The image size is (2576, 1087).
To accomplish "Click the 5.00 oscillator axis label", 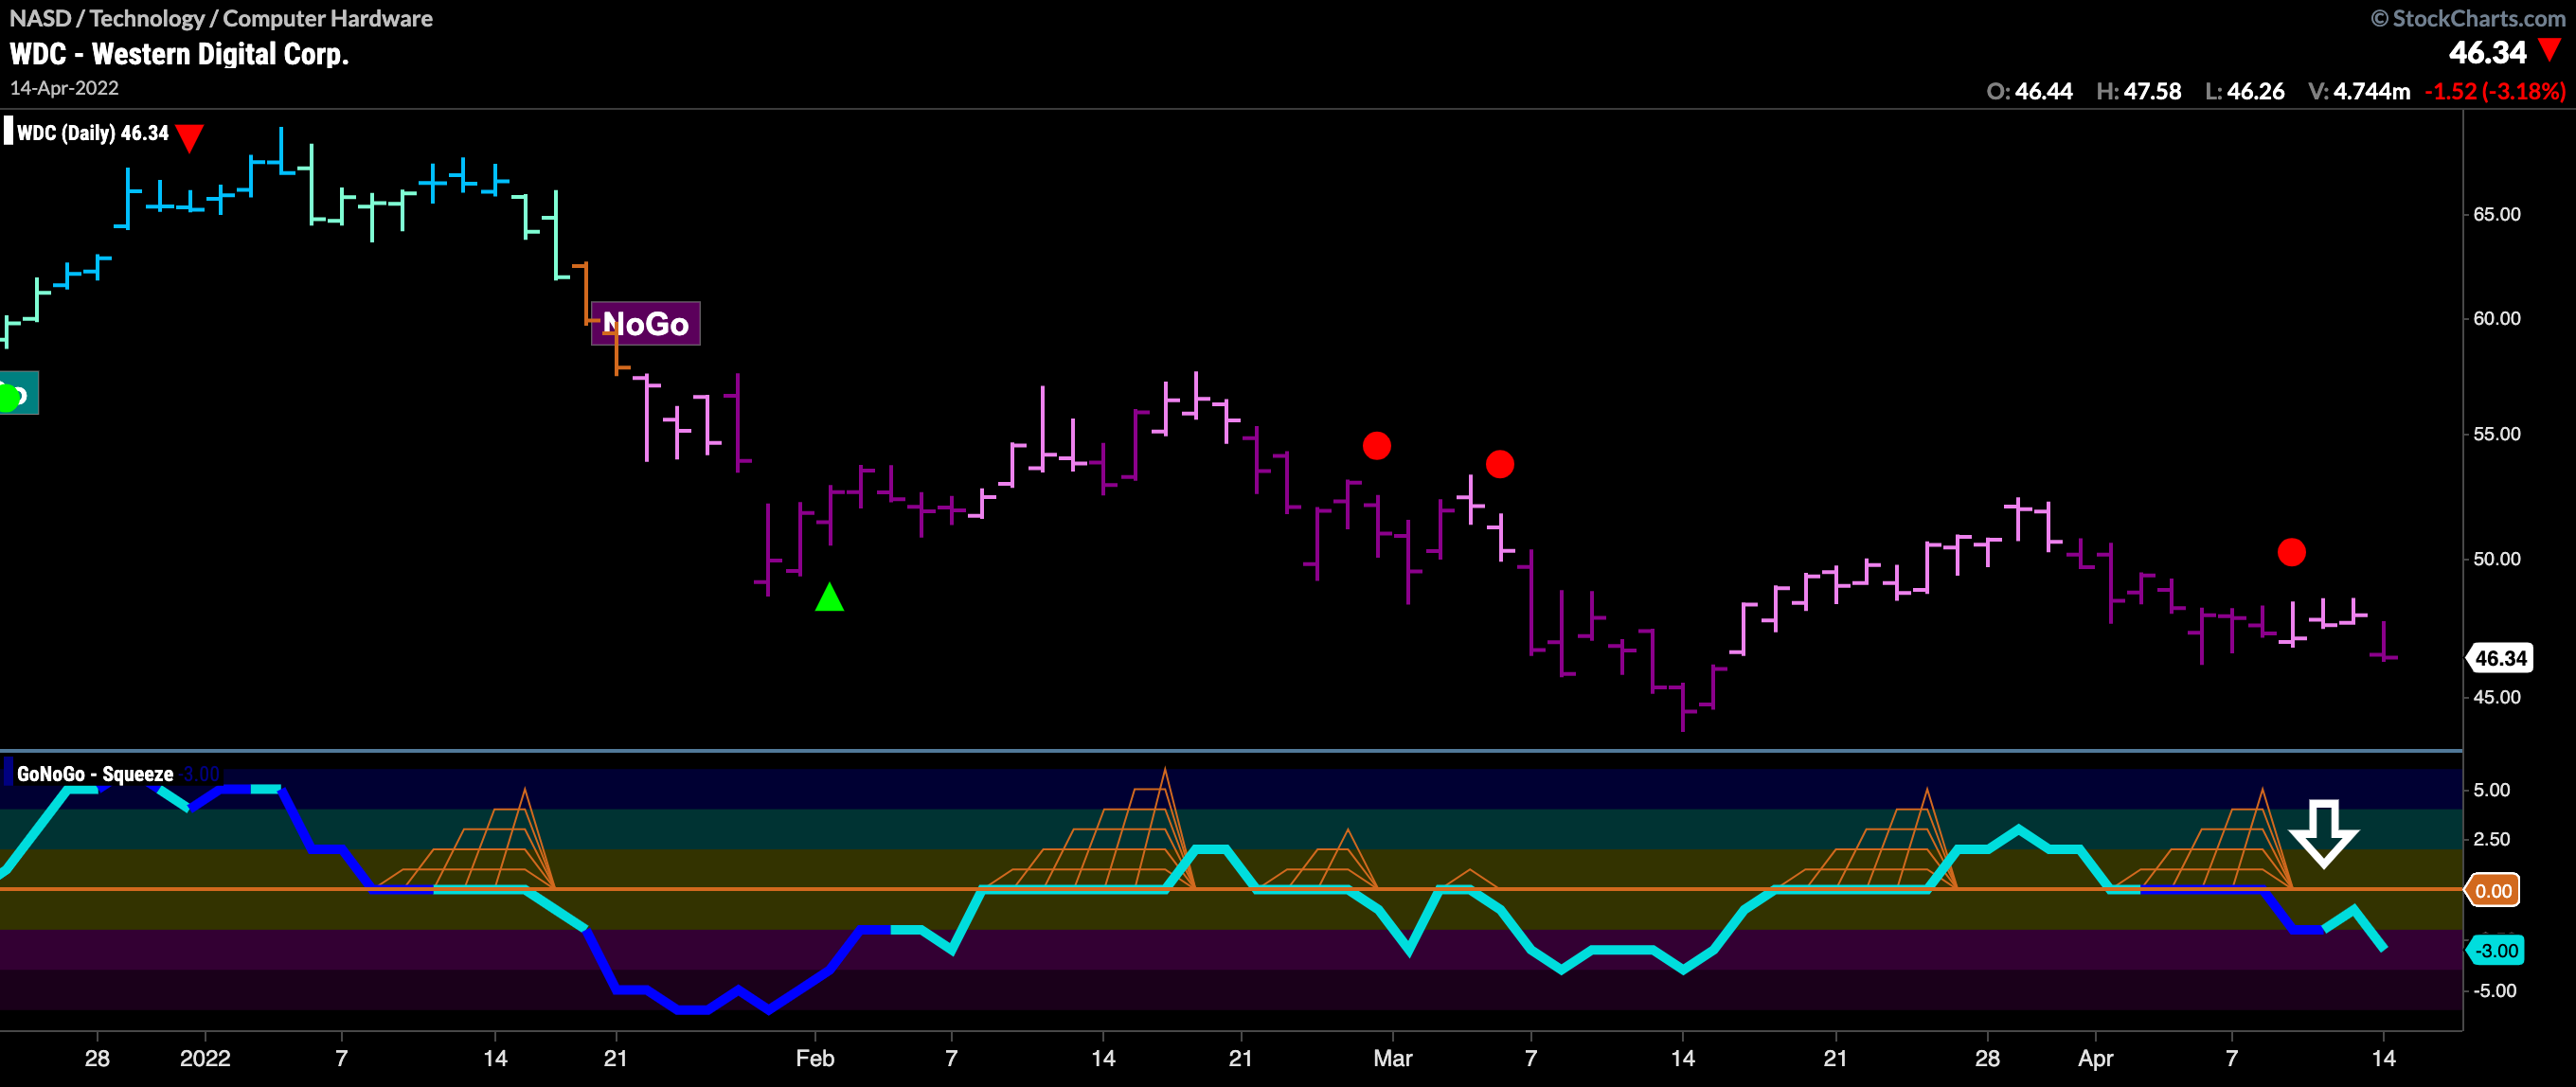I will (x=2491, y=790).
